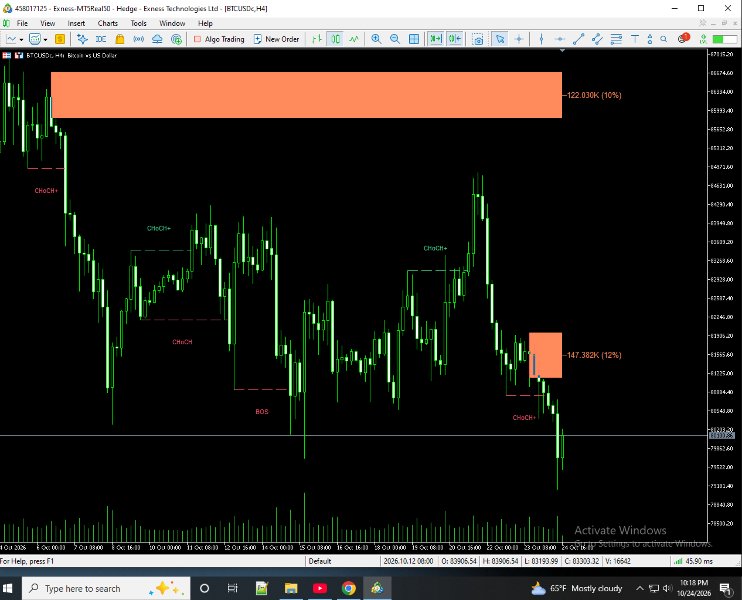Click the red BOS label on chart
Image resolution: width=742 pixels, height=600 pixels.
coord(262,412)
